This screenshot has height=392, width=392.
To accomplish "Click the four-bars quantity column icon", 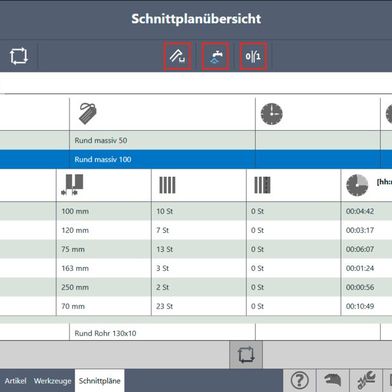I will tap(167, 185).
